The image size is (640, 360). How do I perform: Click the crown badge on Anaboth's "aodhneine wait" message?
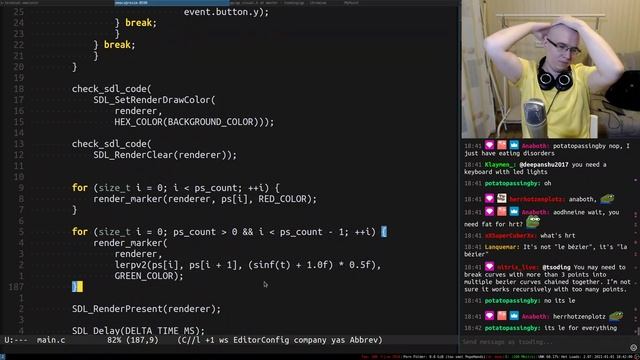pos(514,211)
